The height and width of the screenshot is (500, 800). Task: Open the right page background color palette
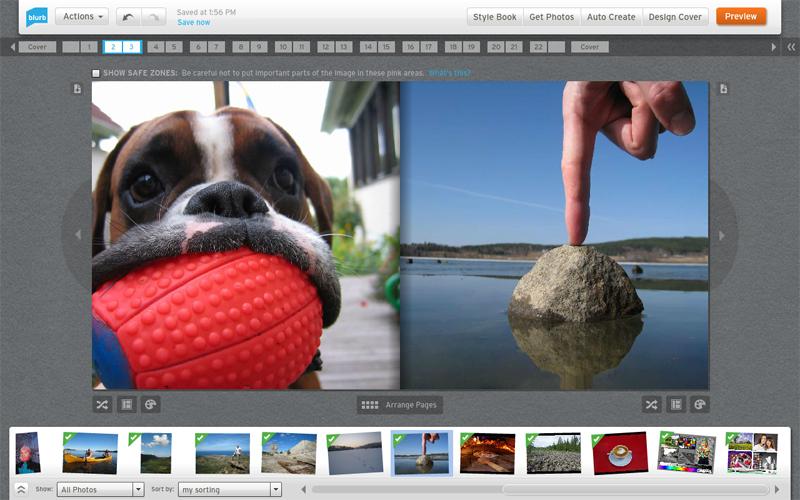(700, 405)
